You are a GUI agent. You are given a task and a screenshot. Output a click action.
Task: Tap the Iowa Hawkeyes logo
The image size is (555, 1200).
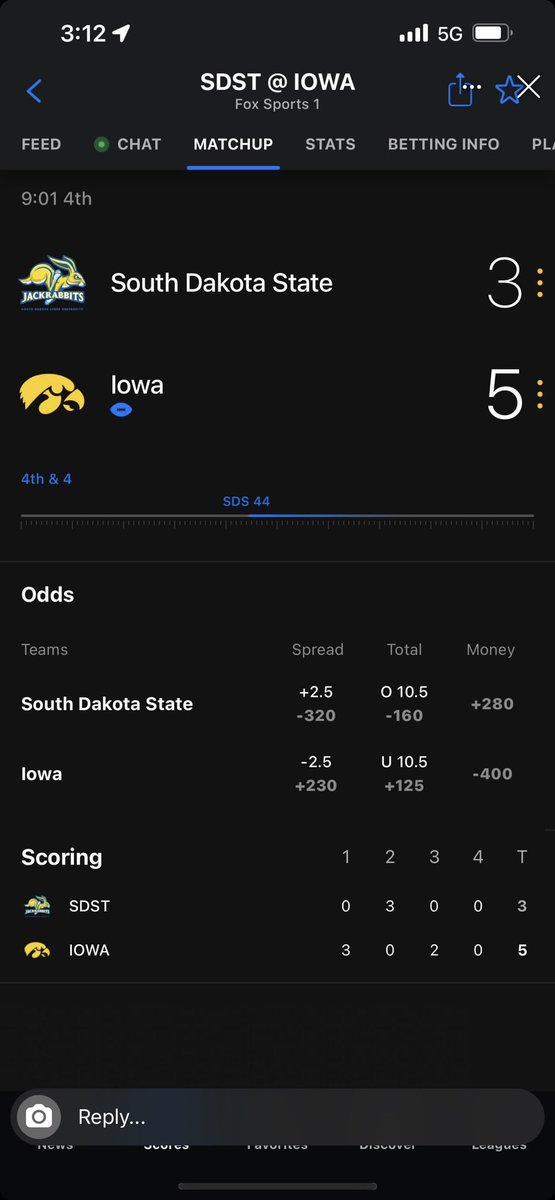[x=52, y=395]
